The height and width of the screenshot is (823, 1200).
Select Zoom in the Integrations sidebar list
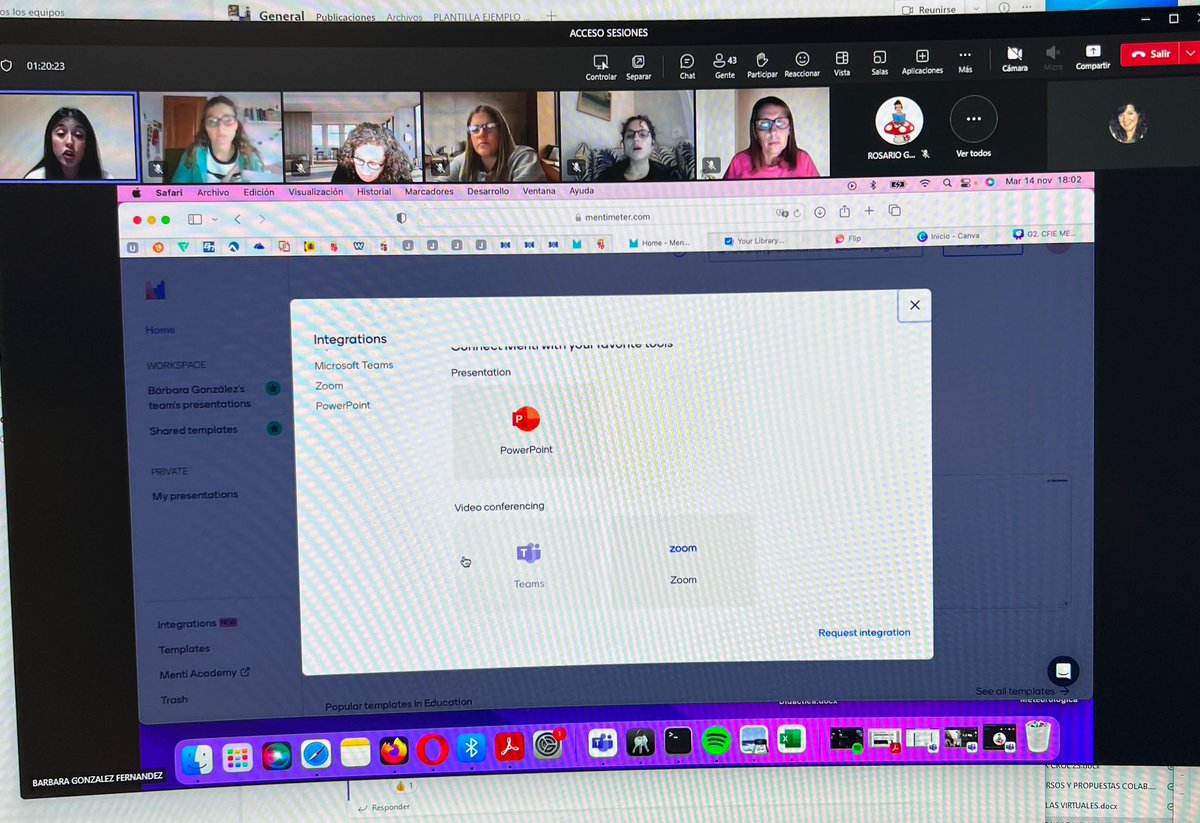coord(329,385)
